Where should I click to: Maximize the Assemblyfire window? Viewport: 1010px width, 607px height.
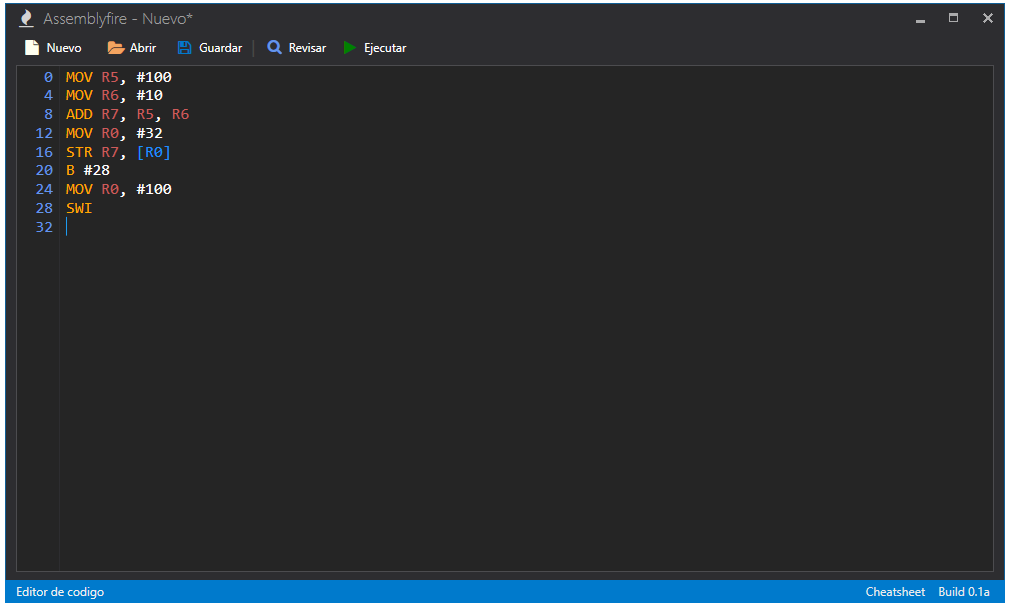tap(953, 18)
